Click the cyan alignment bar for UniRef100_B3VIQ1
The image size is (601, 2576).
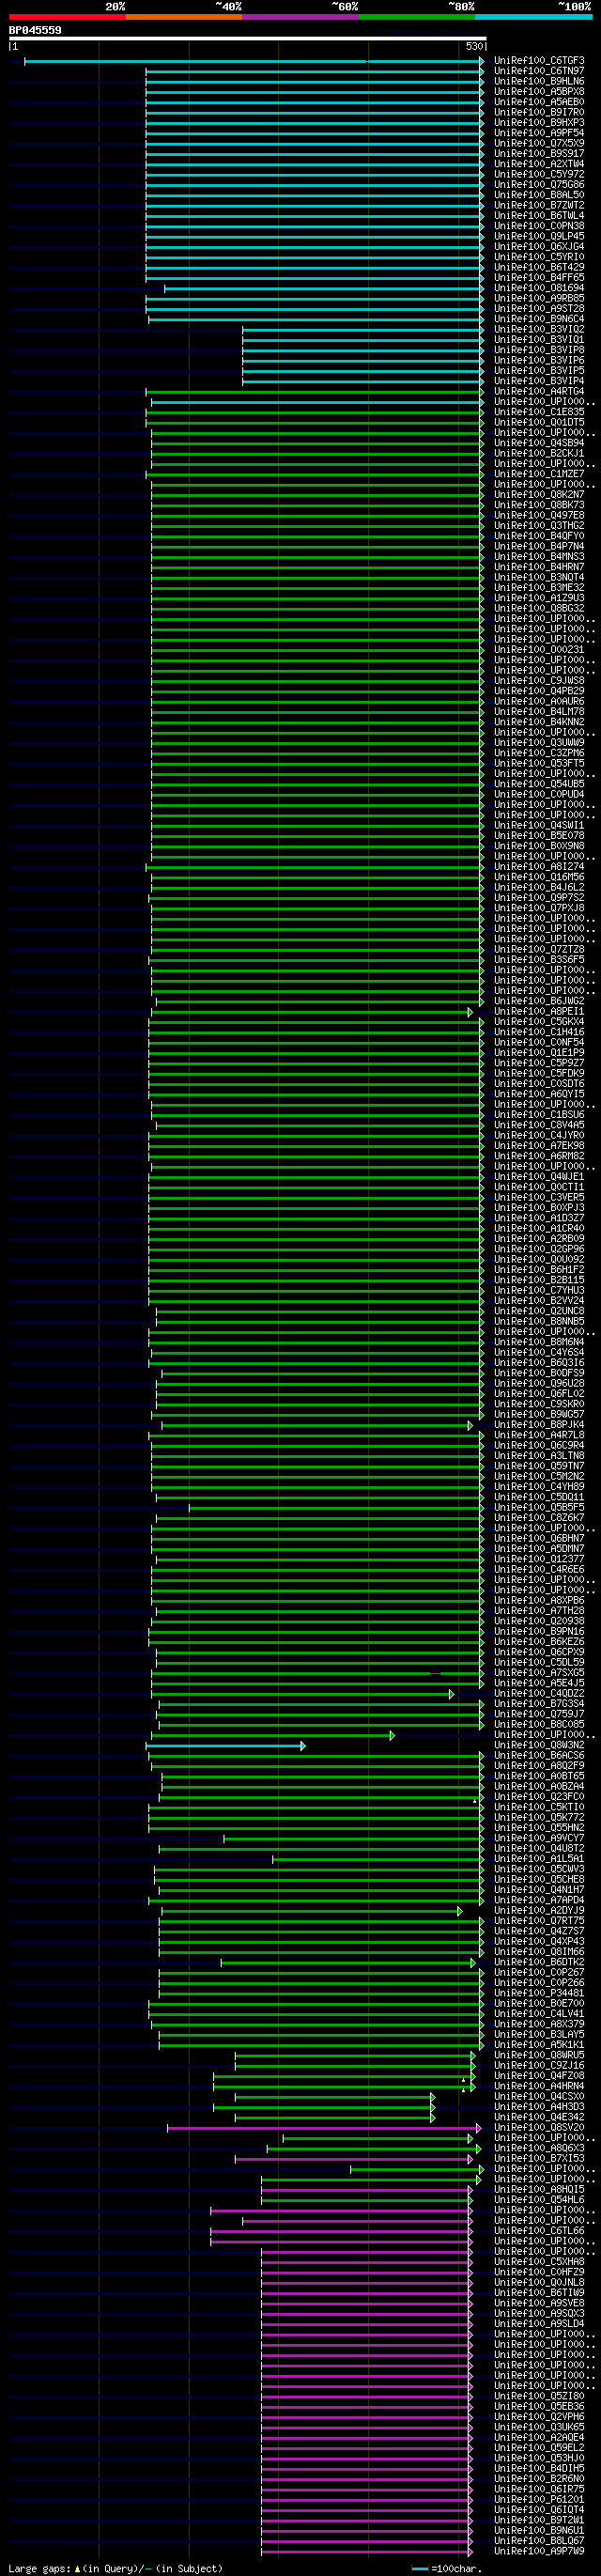[363, 340]
